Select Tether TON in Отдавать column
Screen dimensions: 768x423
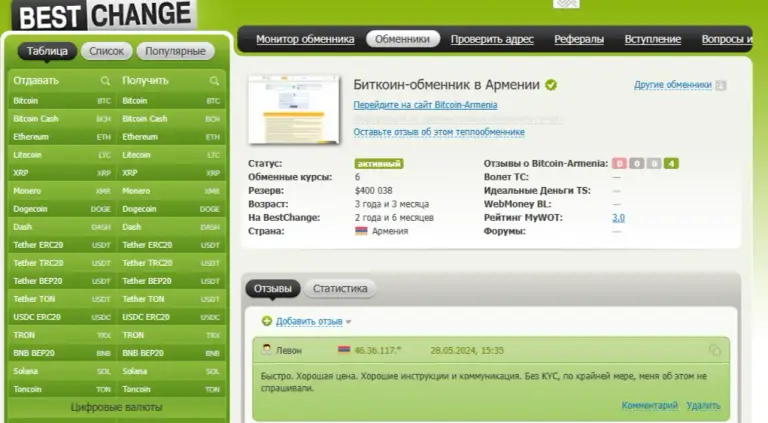62,299
